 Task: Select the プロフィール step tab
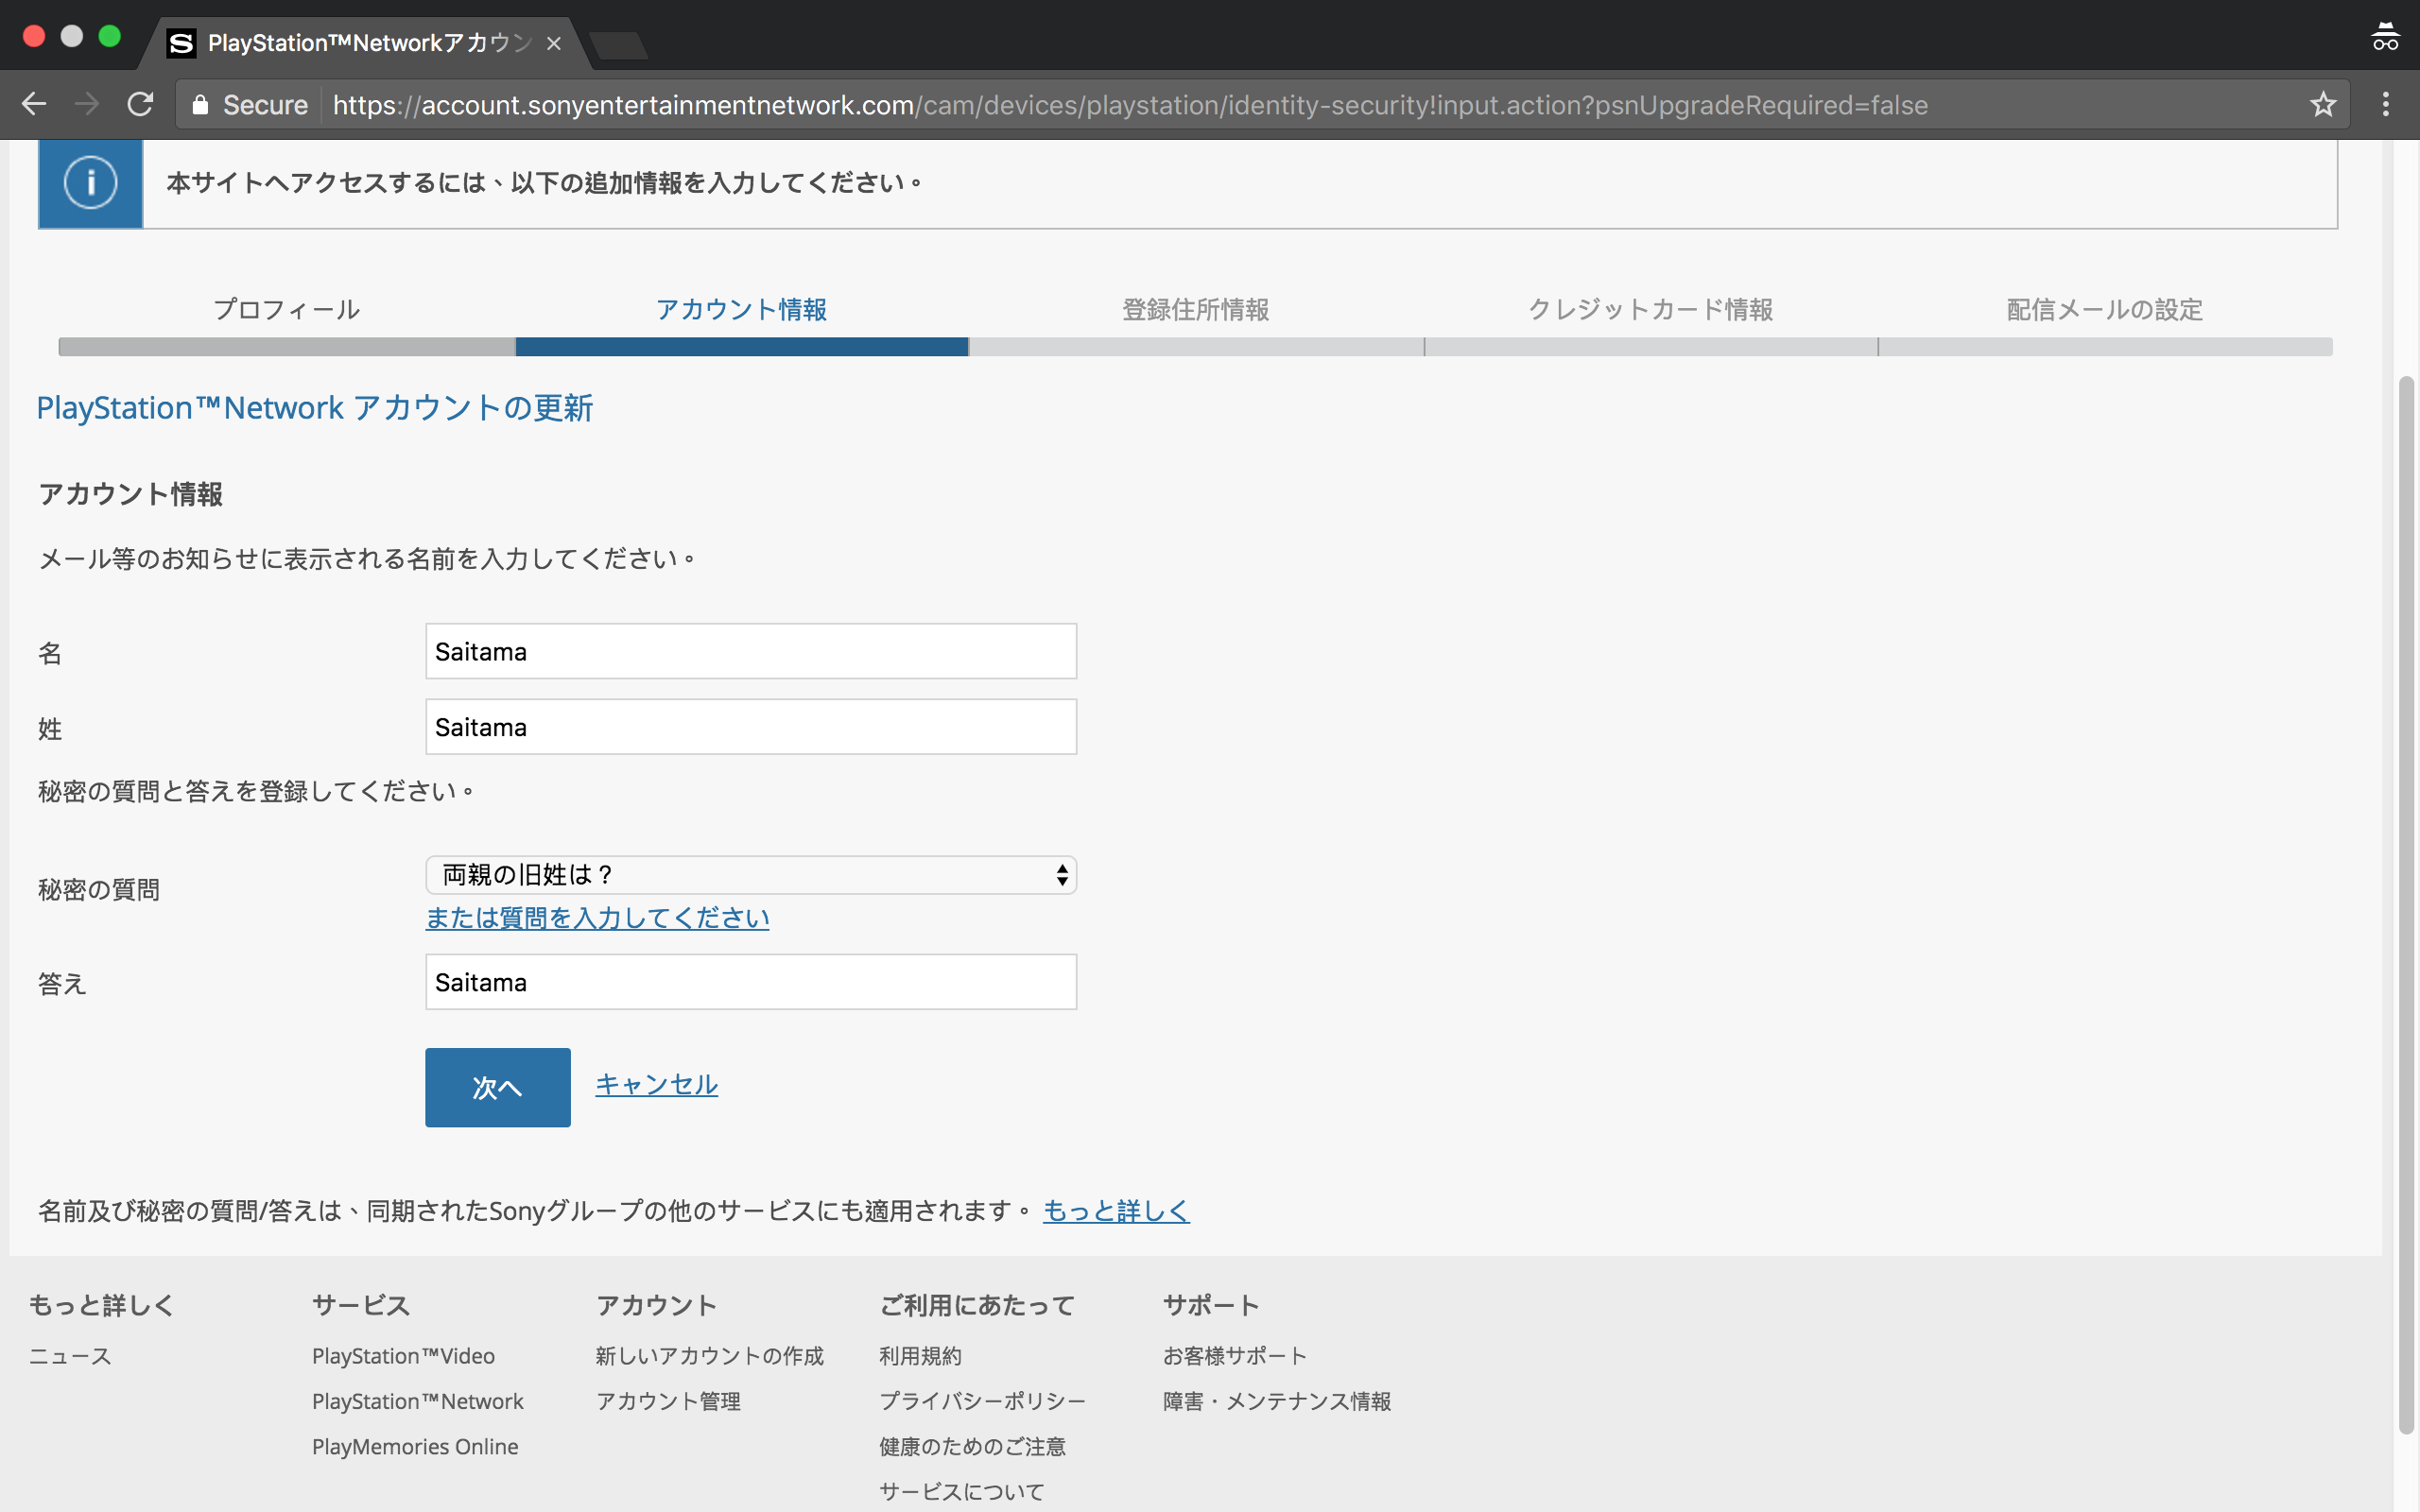point(286,310)
